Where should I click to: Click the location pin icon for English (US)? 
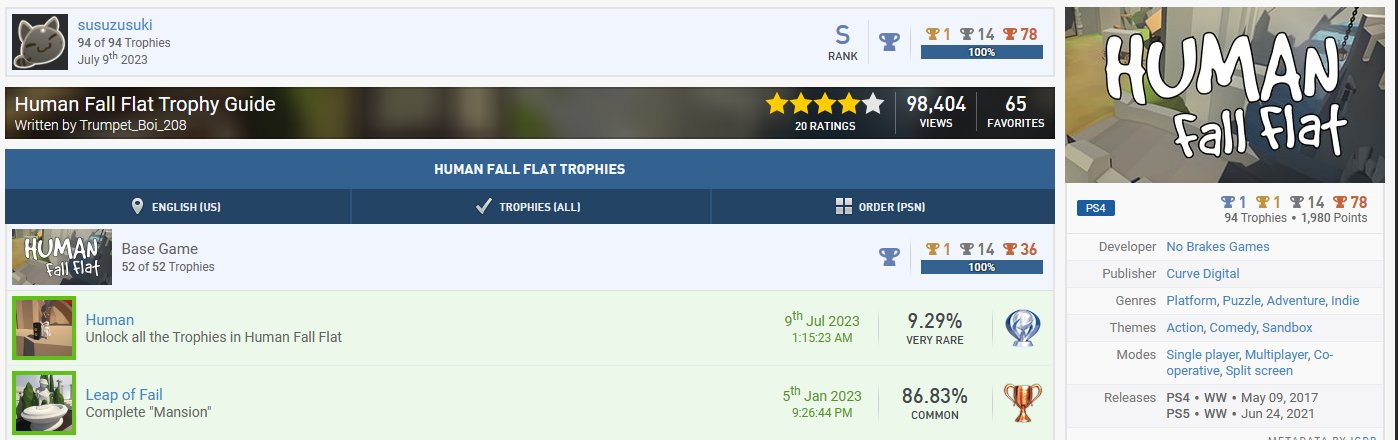(137, 207)
